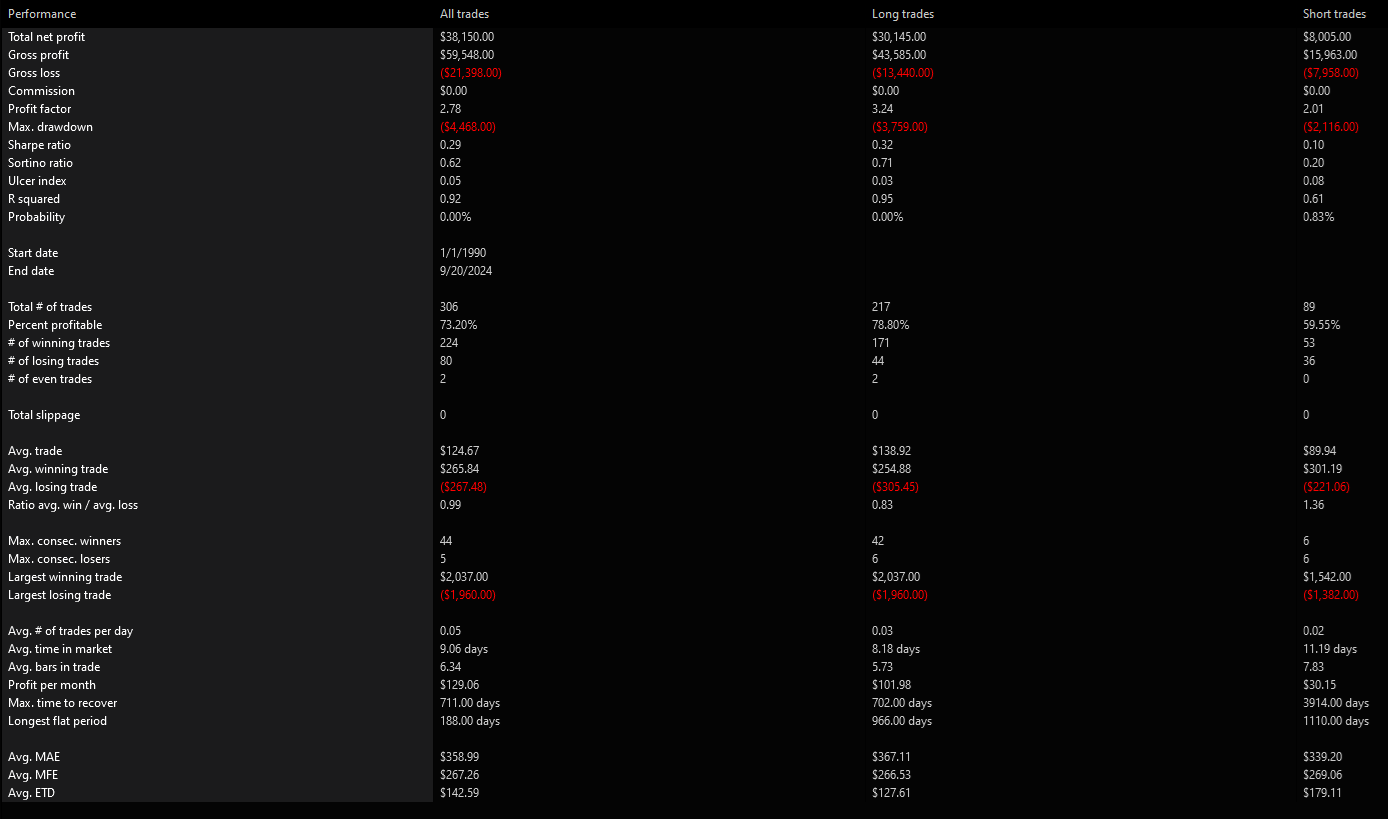Select the Gross profit row label
The height and width of the screenshot is (819, 1388).
pyautogui.click(x=39, y=55)
